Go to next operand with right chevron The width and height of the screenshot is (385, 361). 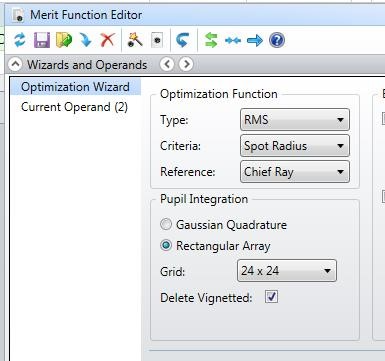click(186, 64)
